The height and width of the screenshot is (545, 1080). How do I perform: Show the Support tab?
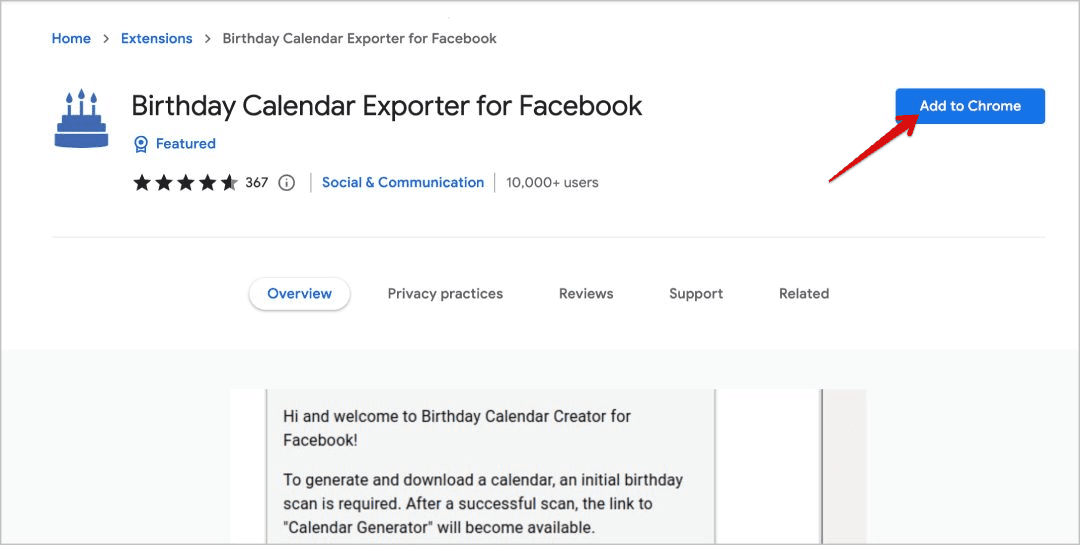point(696,294)
